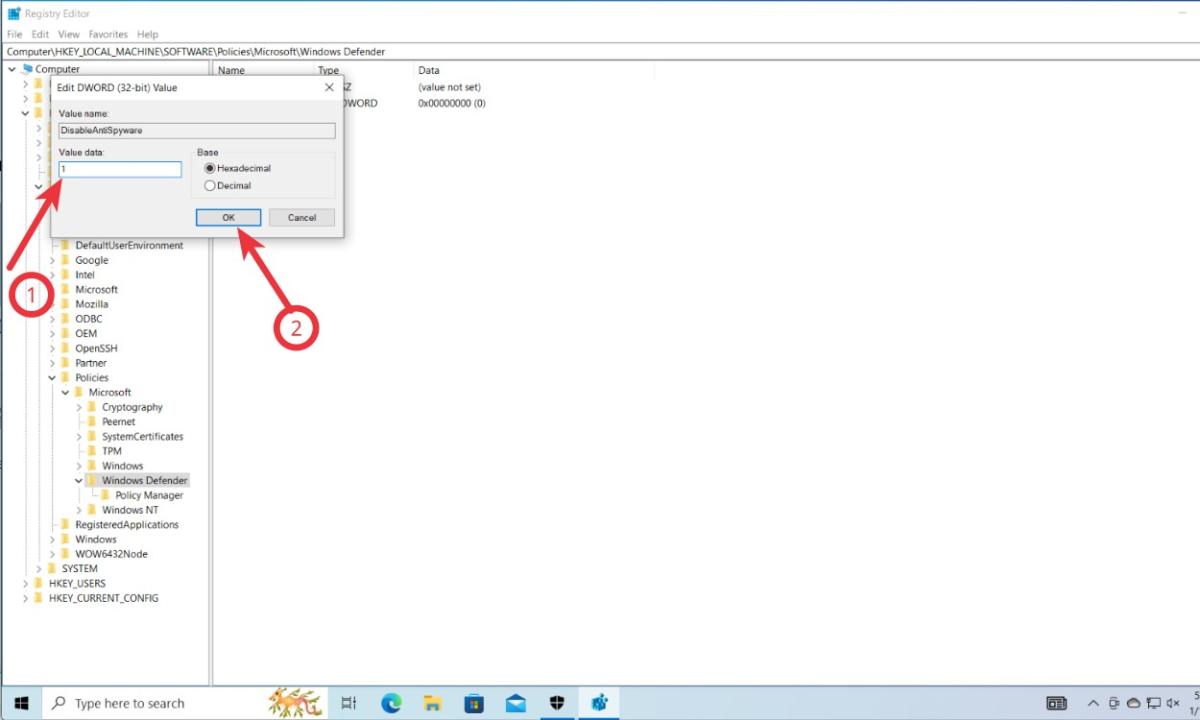Viewport: 1200px width, 720px height.
Task: Confirm the DWORD edit with OK
Action: (x=227, y=217)
